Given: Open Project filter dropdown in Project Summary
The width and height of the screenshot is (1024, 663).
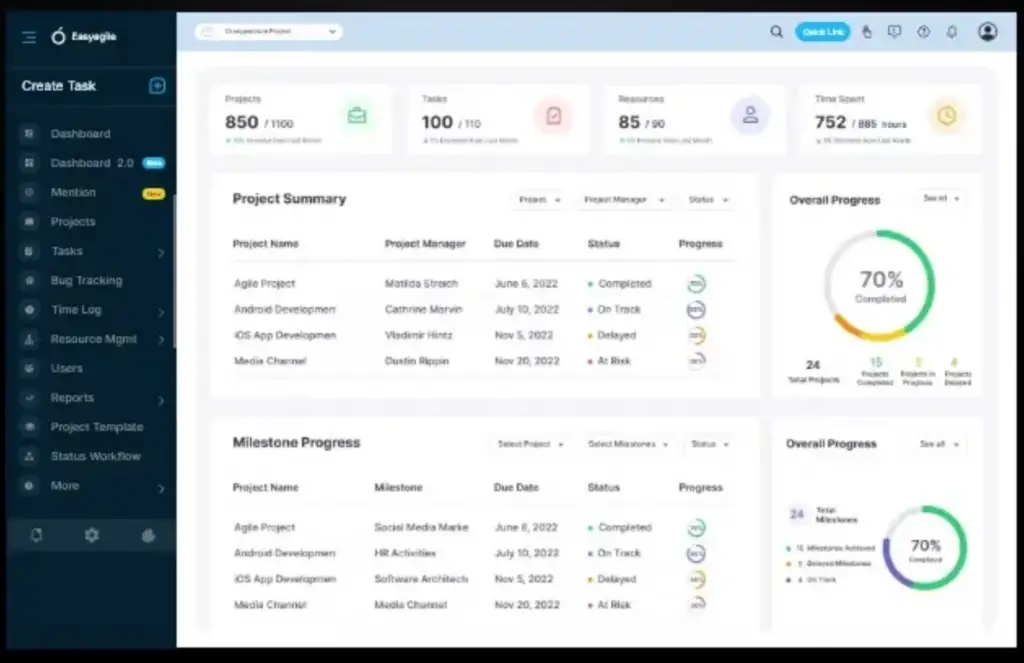Looking at the screenshot, I should [539, 200].
